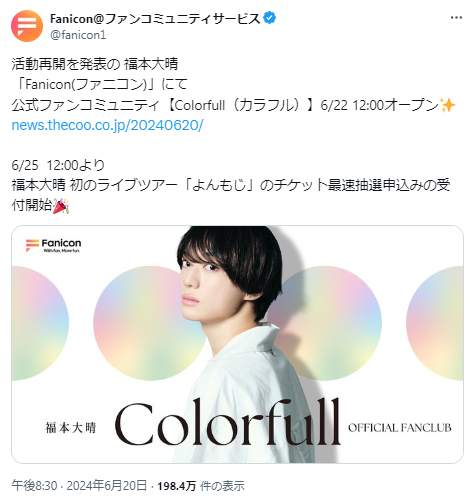The image size is (473, 504).
Task: Click the Fanicon orange profile avatar
Action: click(27, 26)
